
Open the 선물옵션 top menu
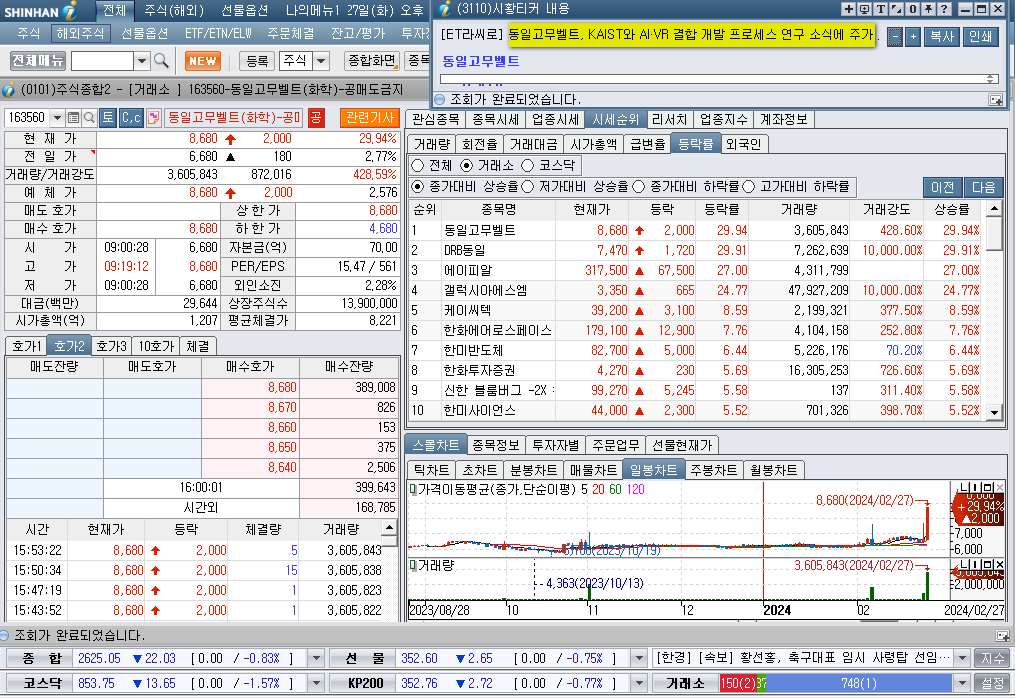(x=245, y=10)
